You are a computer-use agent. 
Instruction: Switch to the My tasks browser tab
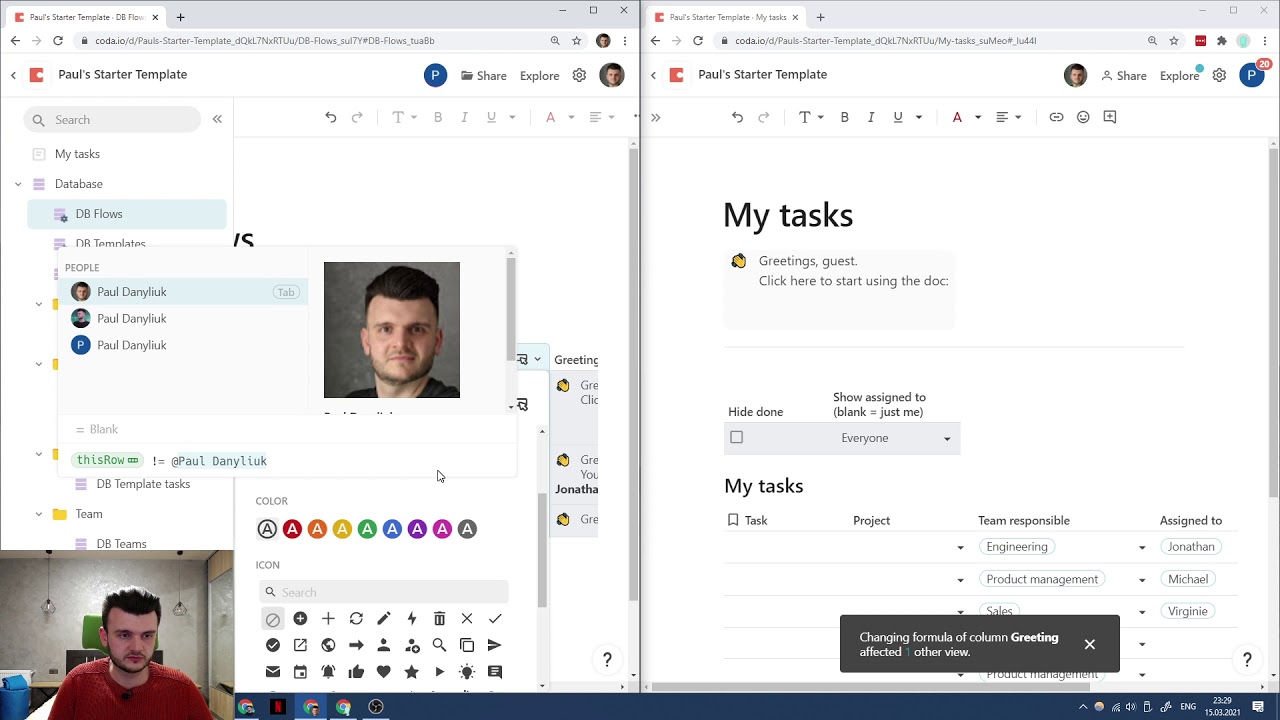point(727,17)
